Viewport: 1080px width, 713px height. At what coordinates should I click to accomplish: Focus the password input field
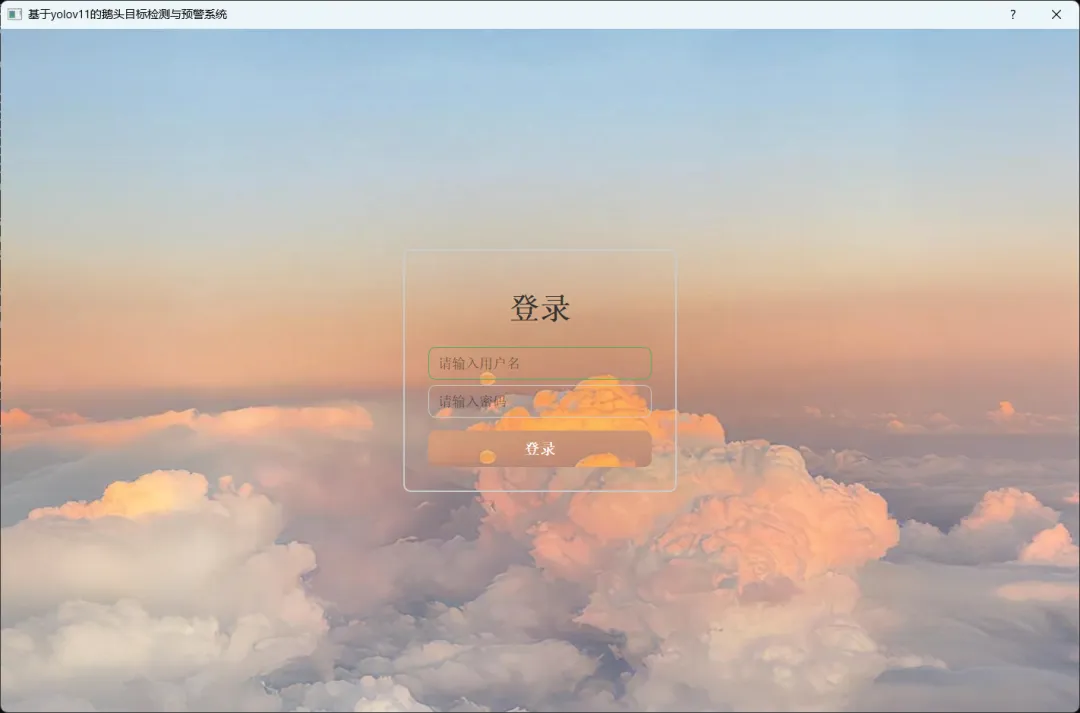pyautogui.click(x=539, y=402)
